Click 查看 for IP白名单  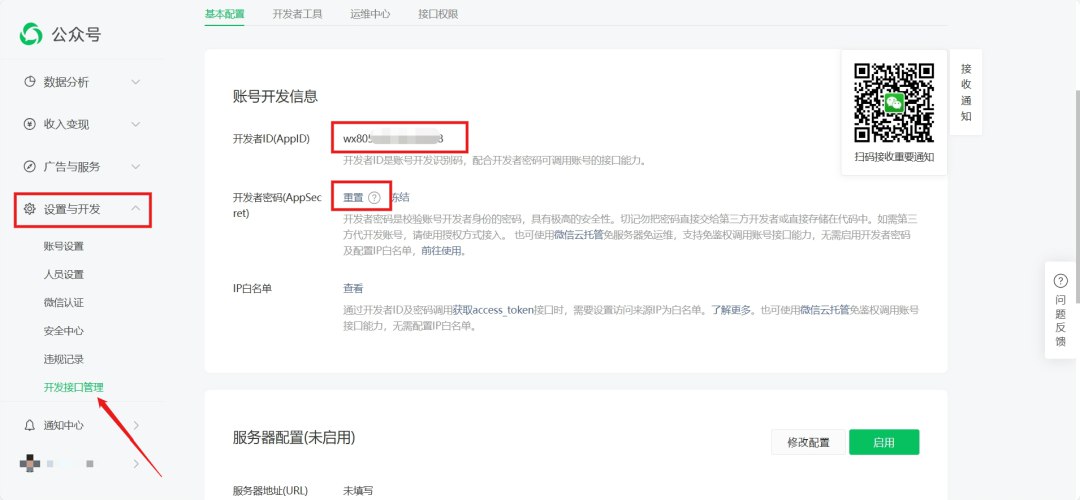353,289
